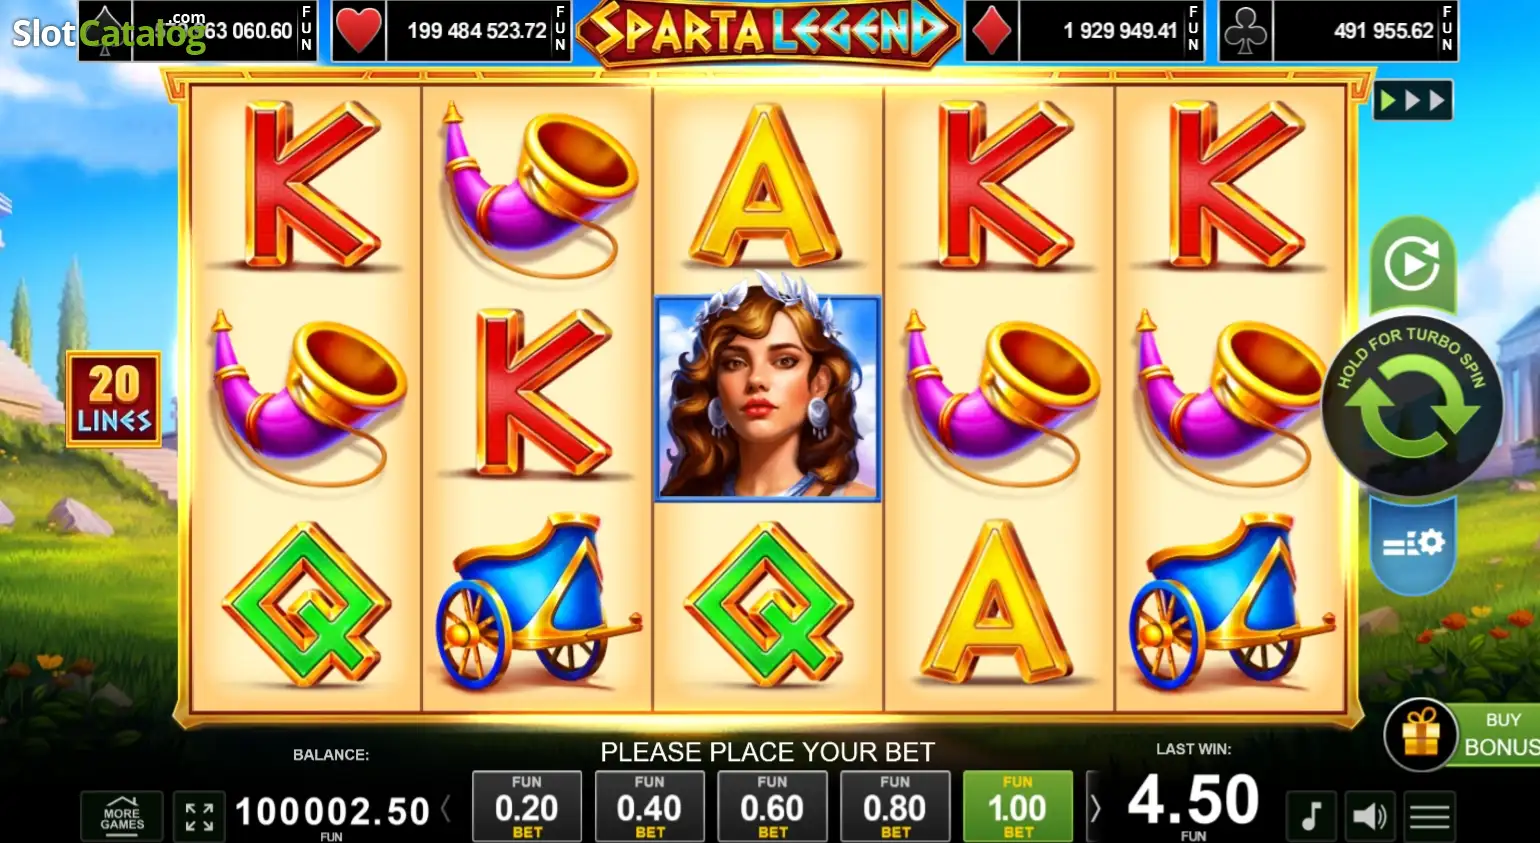Expand lower bets with the left chevron
Image resolution: width=1540 pixels, height=843 pixels.
click(446, 808)
